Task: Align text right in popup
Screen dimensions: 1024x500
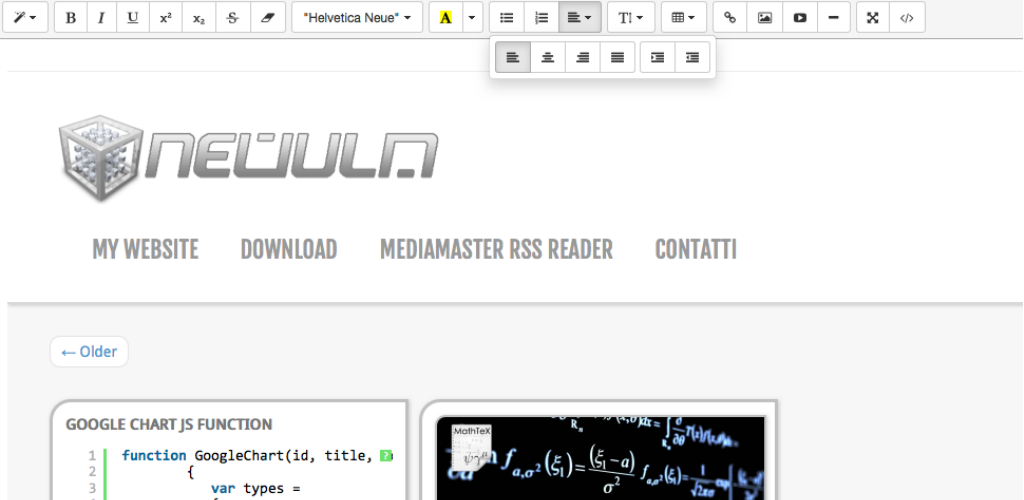Action: point(583,57)
